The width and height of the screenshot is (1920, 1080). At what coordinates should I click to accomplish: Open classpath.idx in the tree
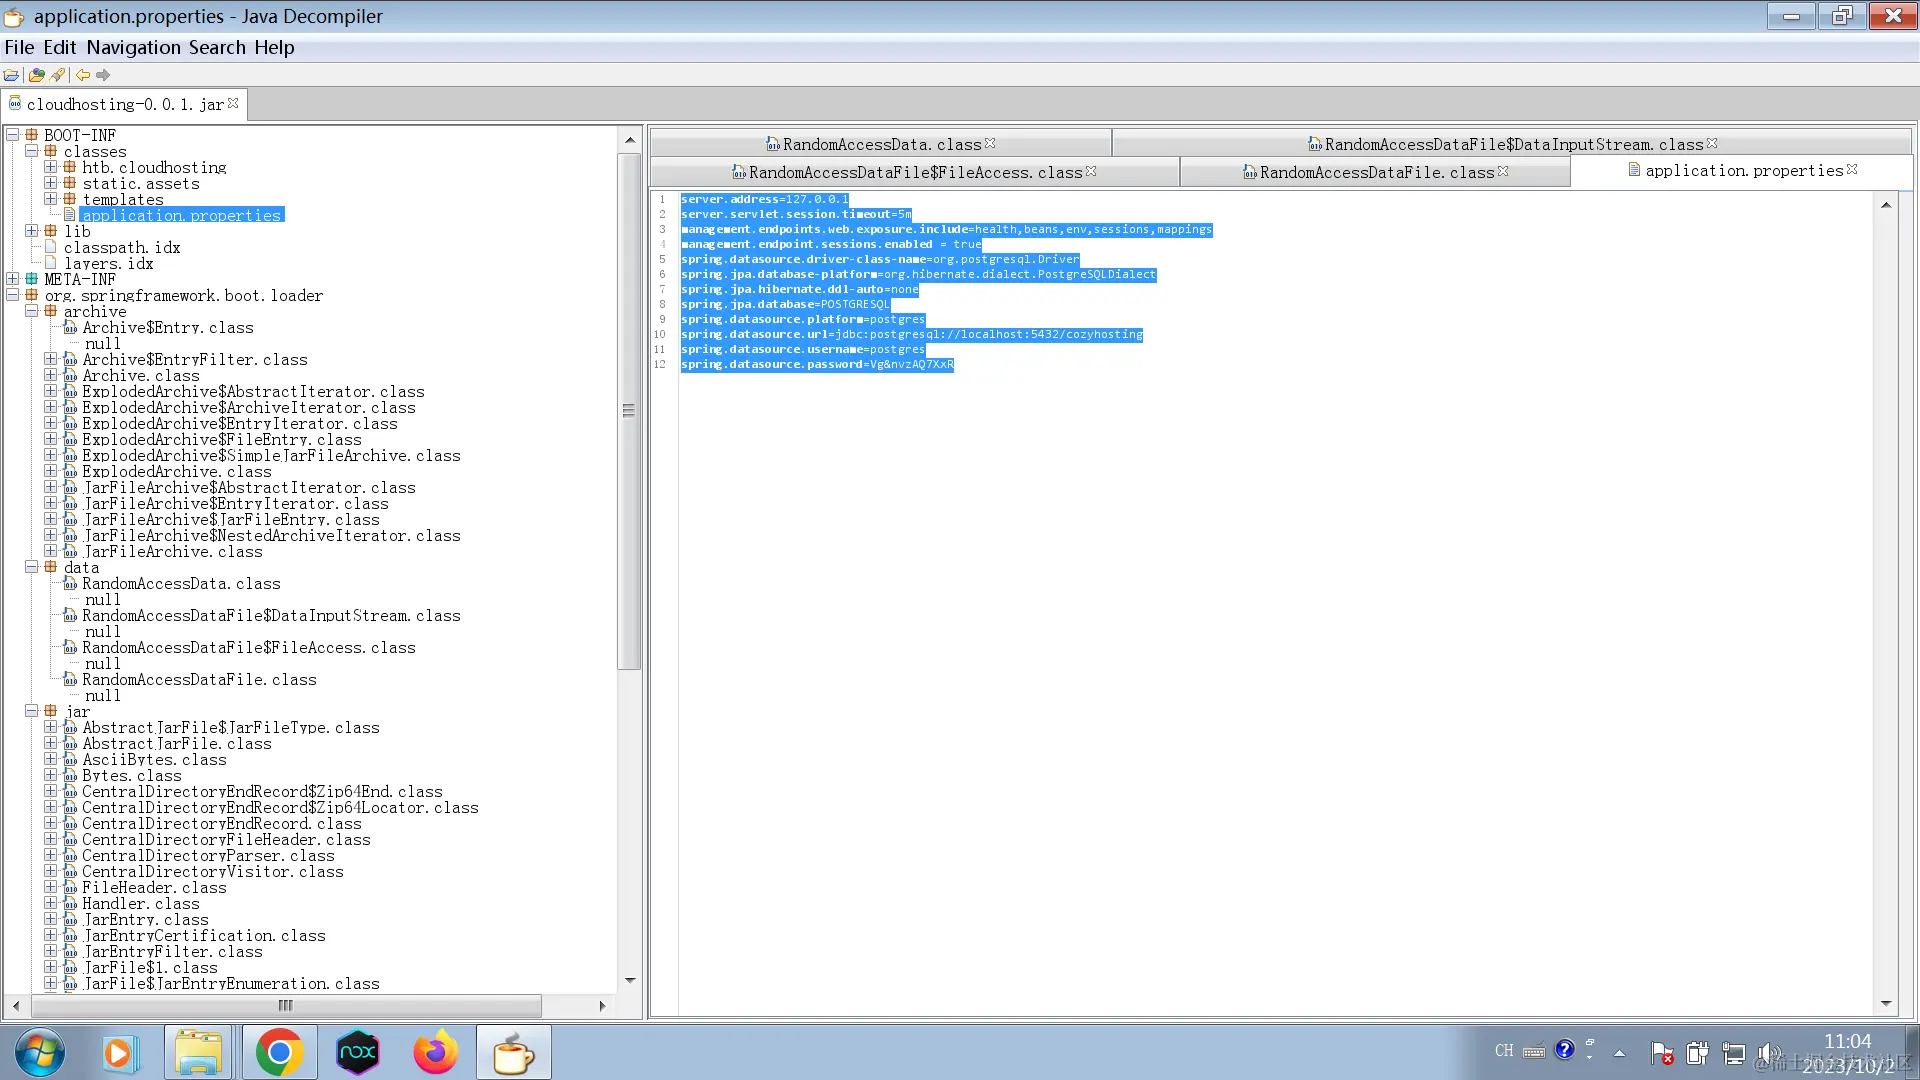tap(122, 247)
